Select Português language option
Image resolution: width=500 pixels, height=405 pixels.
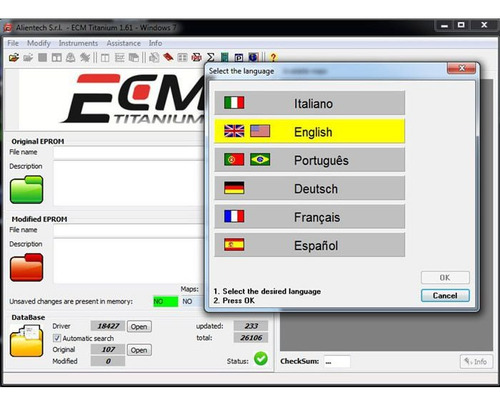click(x=310, y=160)
